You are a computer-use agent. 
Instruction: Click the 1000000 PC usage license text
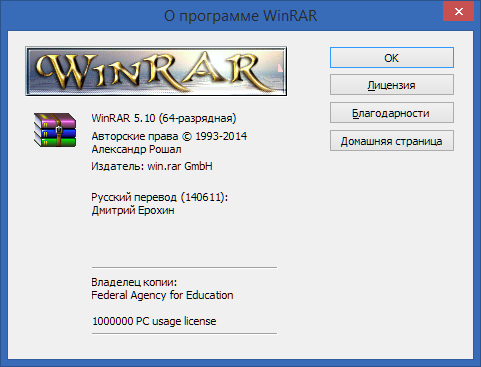click(x=154, y=321)
